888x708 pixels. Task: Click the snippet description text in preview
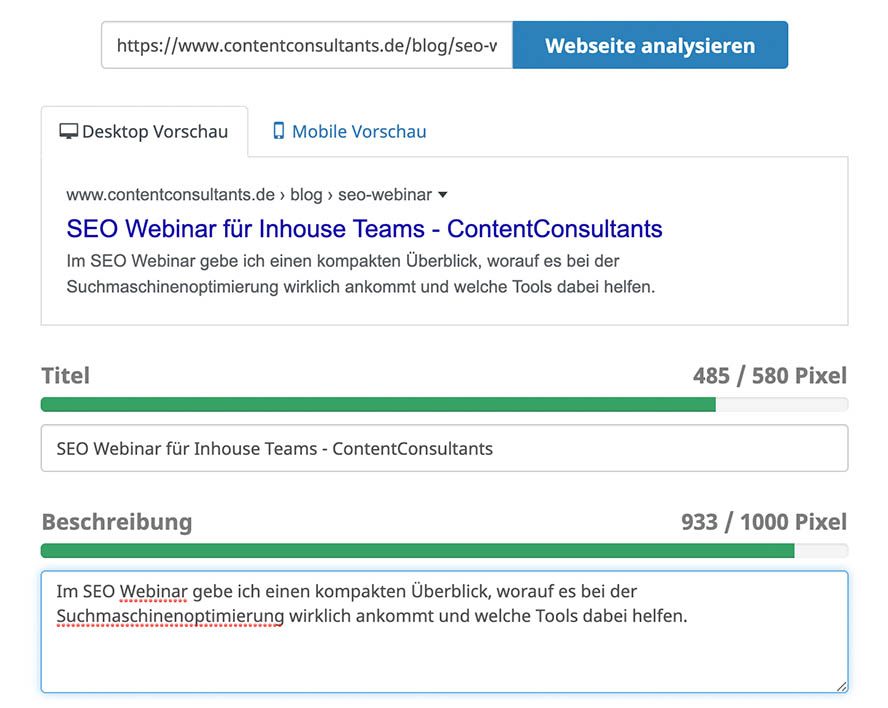click(360, 274)
